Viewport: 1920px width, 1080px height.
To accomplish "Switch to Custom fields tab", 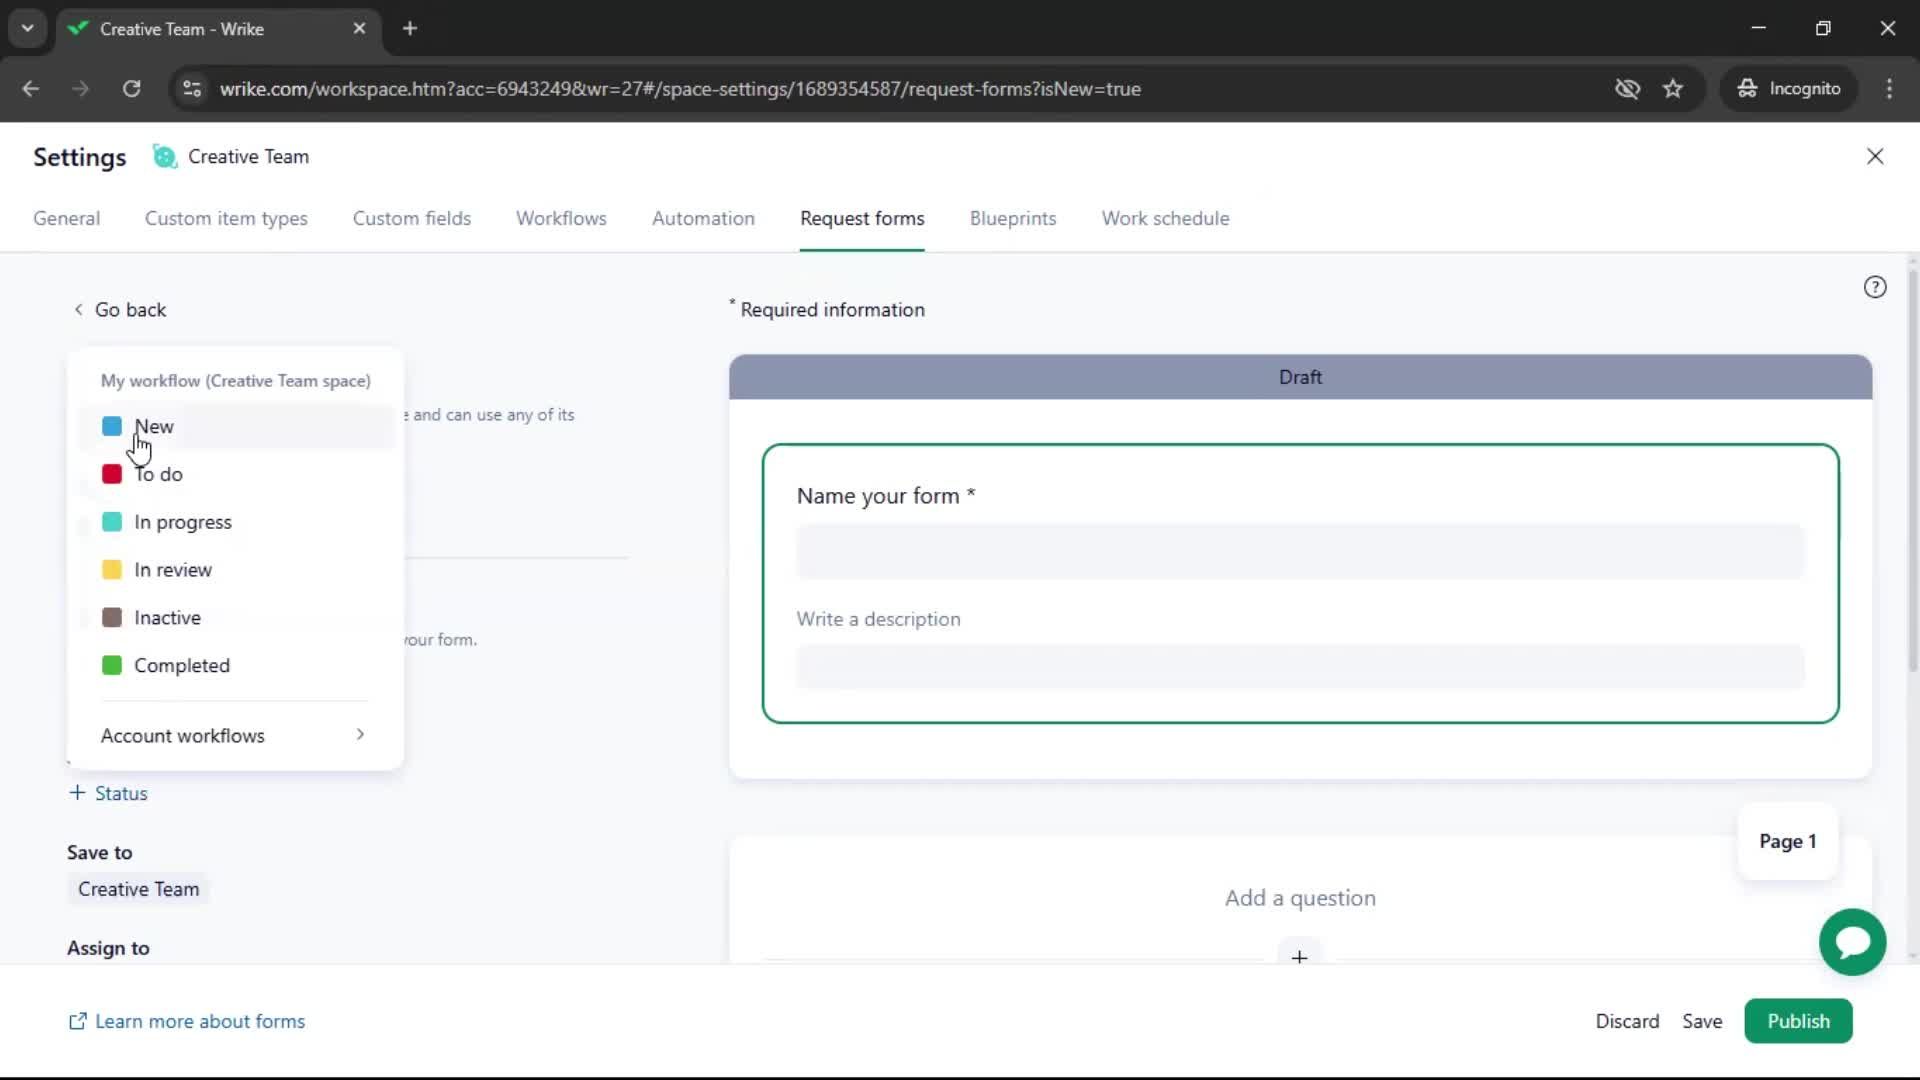I will tap(412, 219).
